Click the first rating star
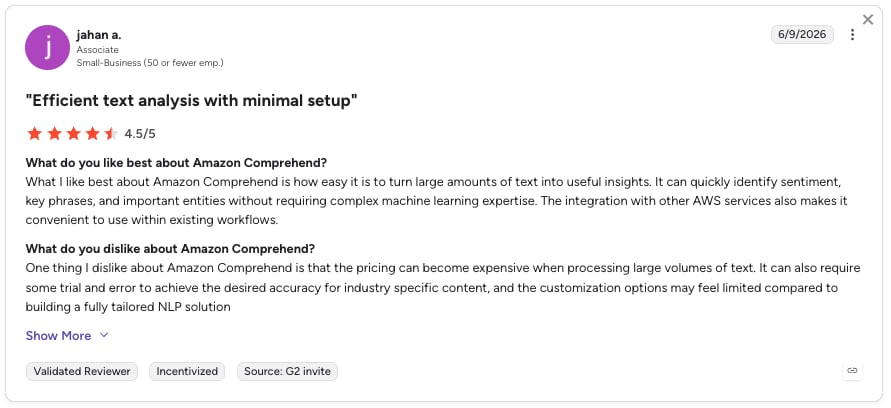Viewport: 891px width, 408px height. pos(34,134)
